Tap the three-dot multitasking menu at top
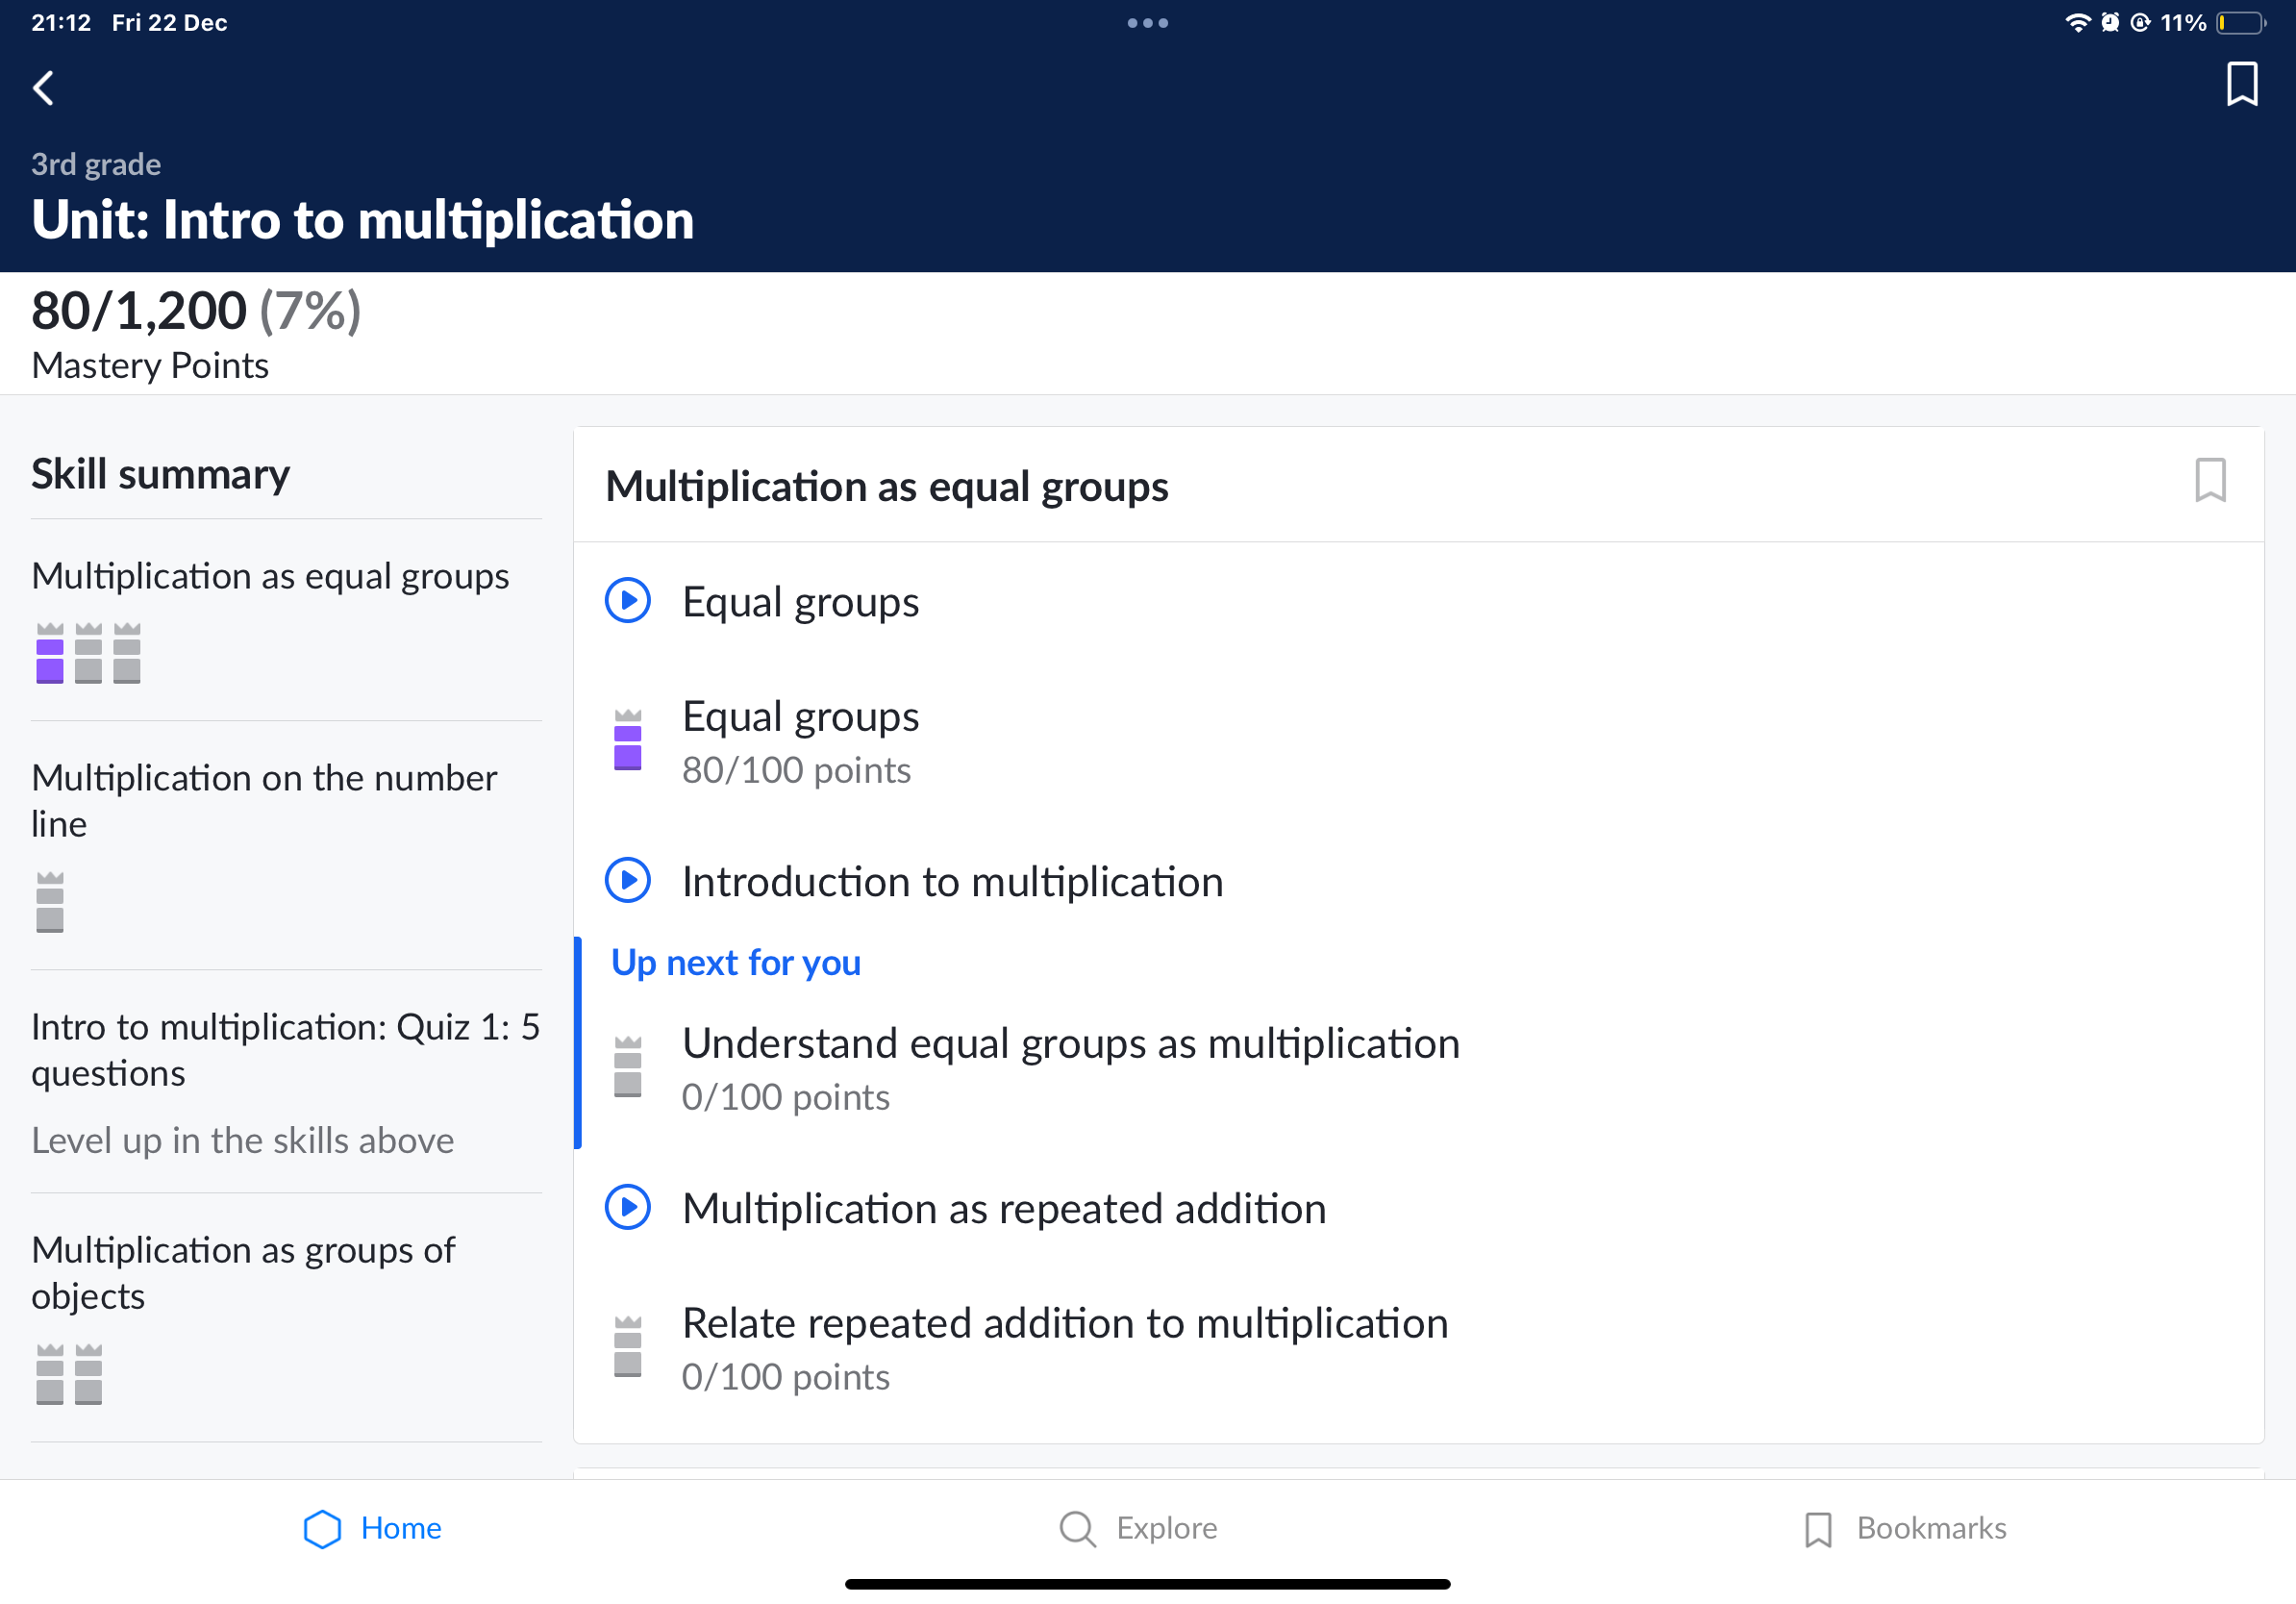Viewport: 2296px width, 1604px height. (1147, 23)
